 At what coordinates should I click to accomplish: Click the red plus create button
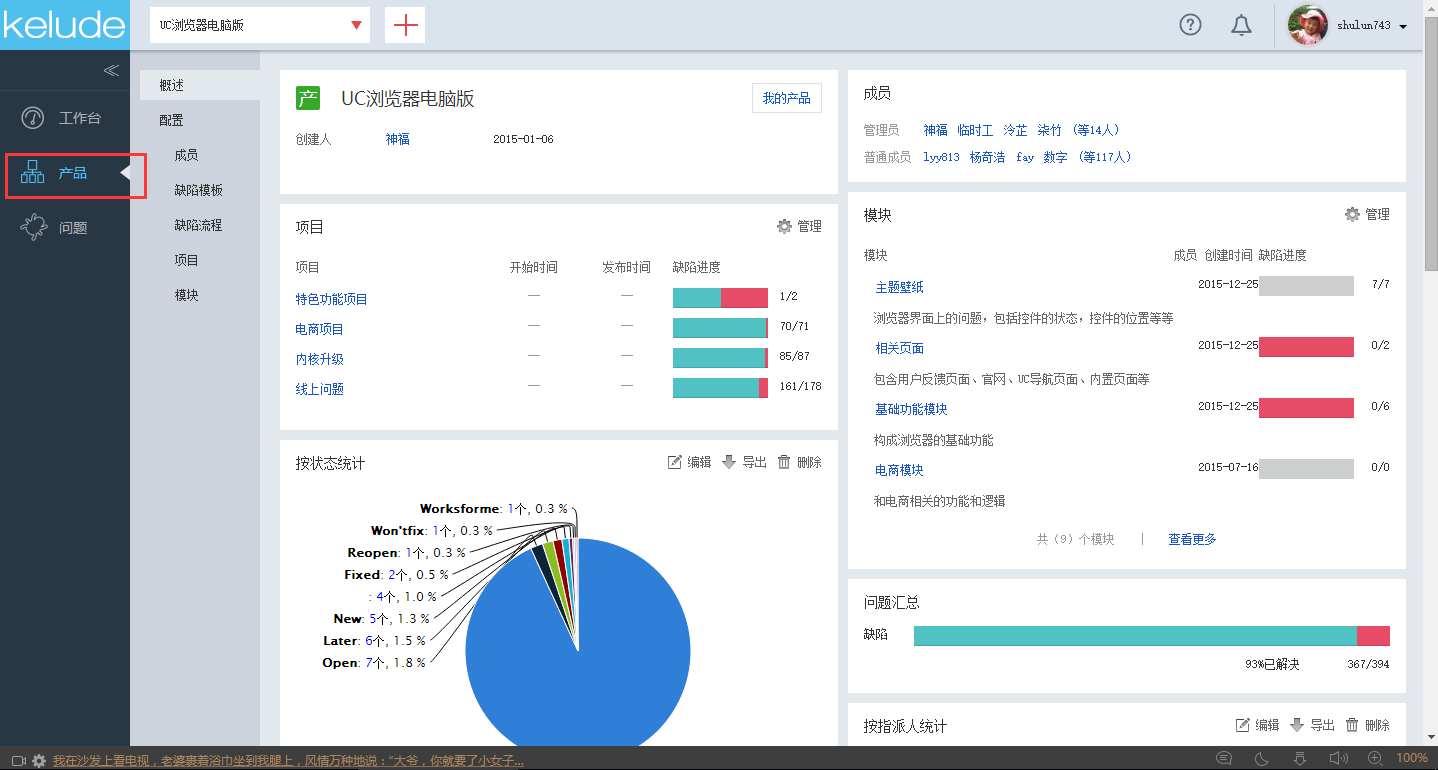pyautogui.click(x=405, y=25)
